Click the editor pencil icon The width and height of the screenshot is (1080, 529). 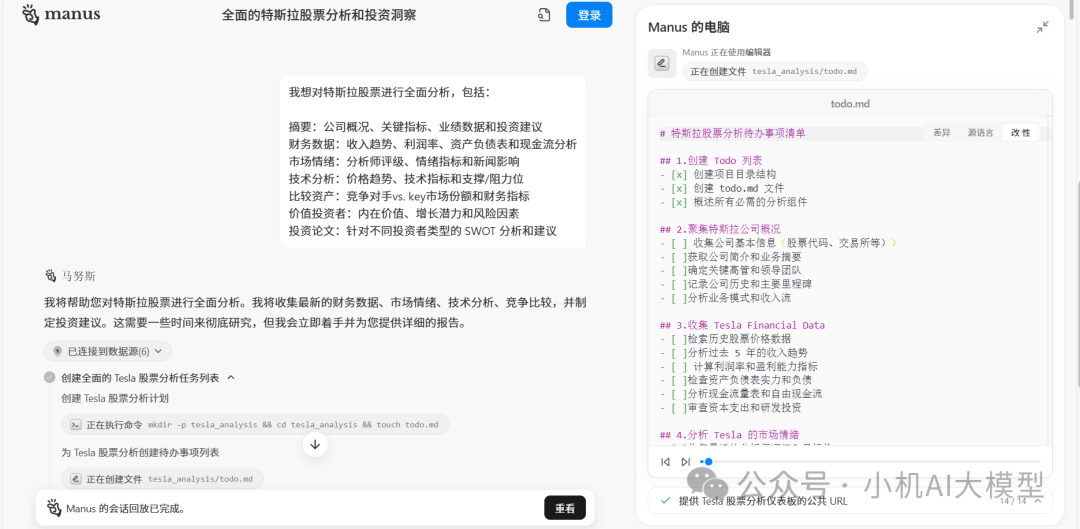pos(662,63)
